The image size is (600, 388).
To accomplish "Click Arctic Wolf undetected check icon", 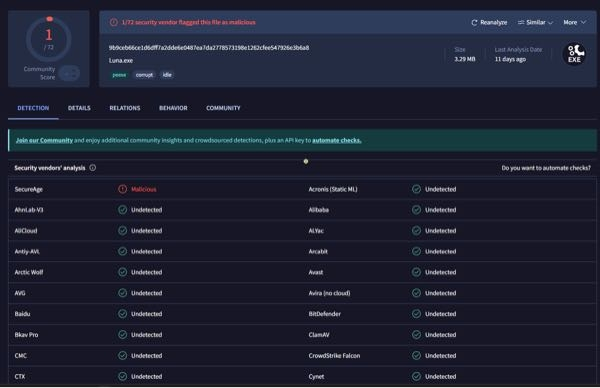I will point(122,272).
